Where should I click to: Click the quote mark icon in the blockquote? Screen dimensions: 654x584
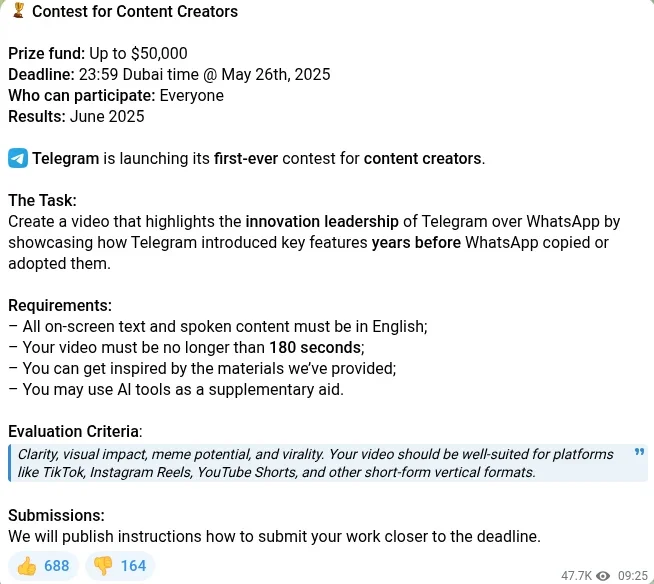tap(639, 452)
